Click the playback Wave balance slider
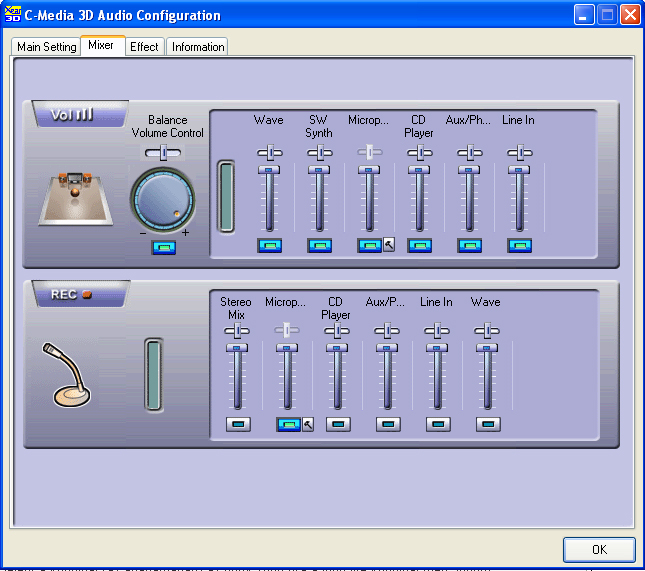Screen dimensions: 645x571 click(270, 153)
